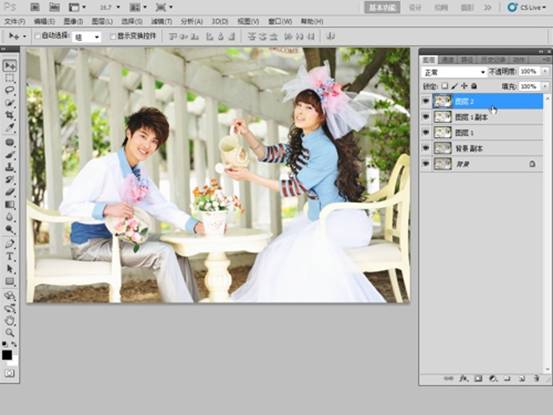The image size is (553, 415).
Task: Open the 滤镜(T) menu
Action: point(162,22)
